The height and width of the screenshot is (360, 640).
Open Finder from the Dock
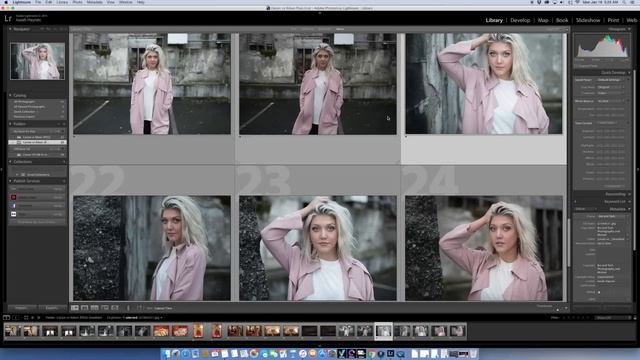click(167, 353)
